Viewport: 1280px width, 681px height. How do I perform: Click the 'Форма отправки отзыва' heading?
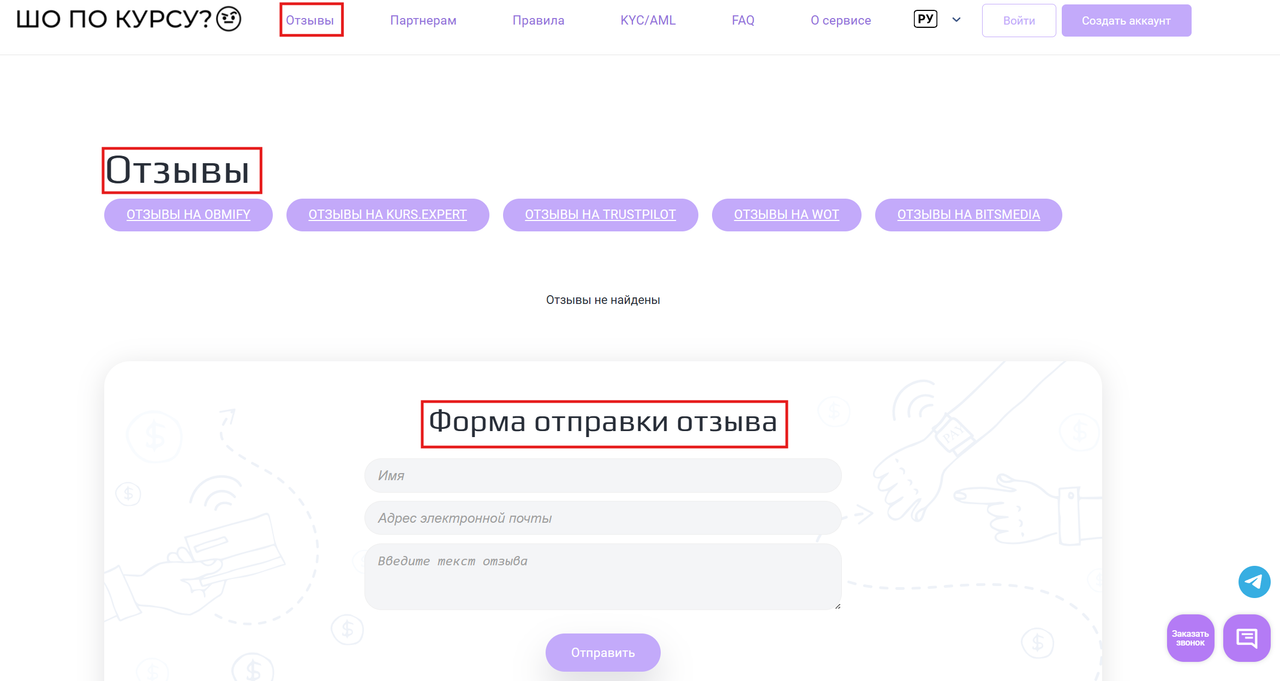point(603,422)
